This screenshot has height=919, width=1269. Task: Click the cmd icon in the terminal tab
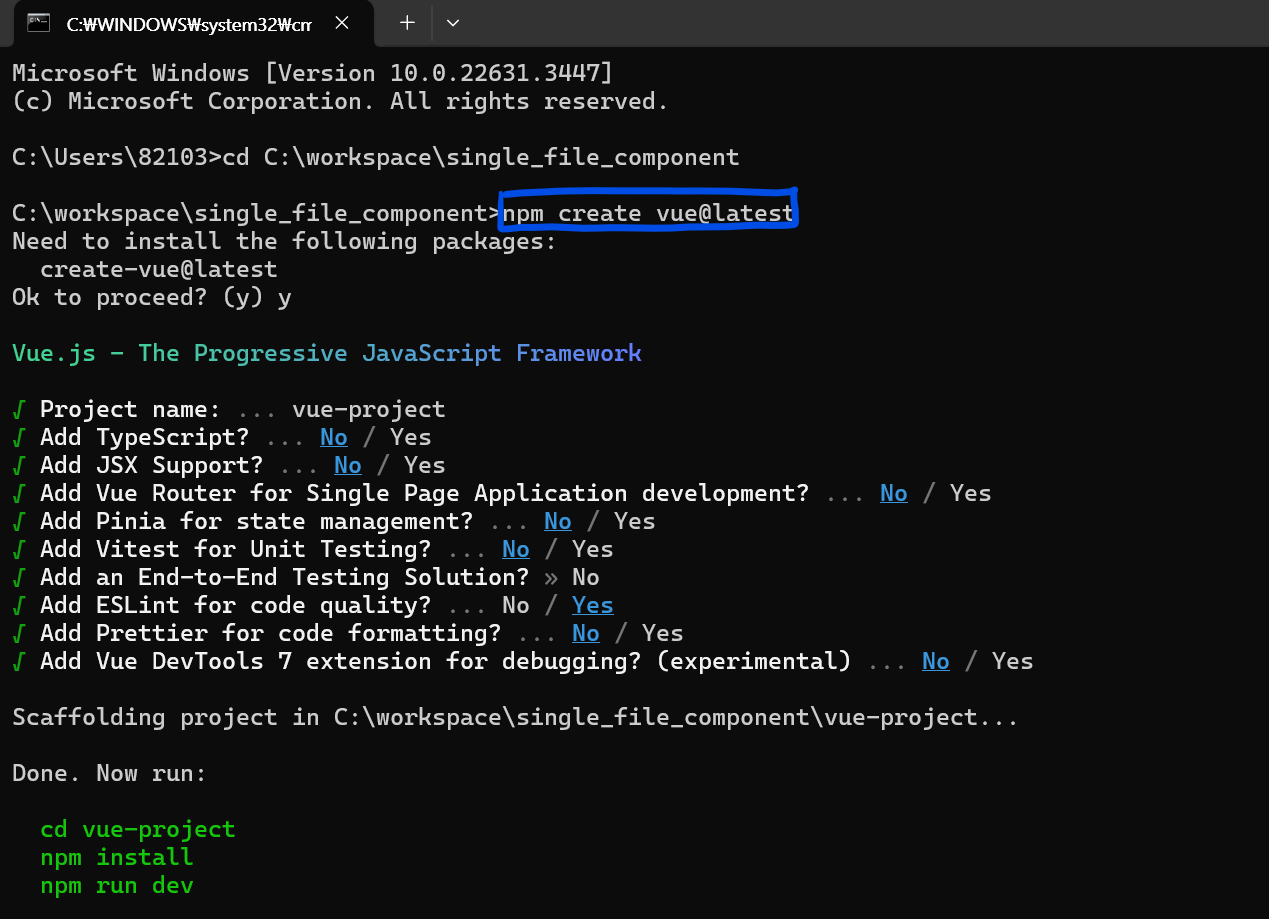click(x=39, y=24)
